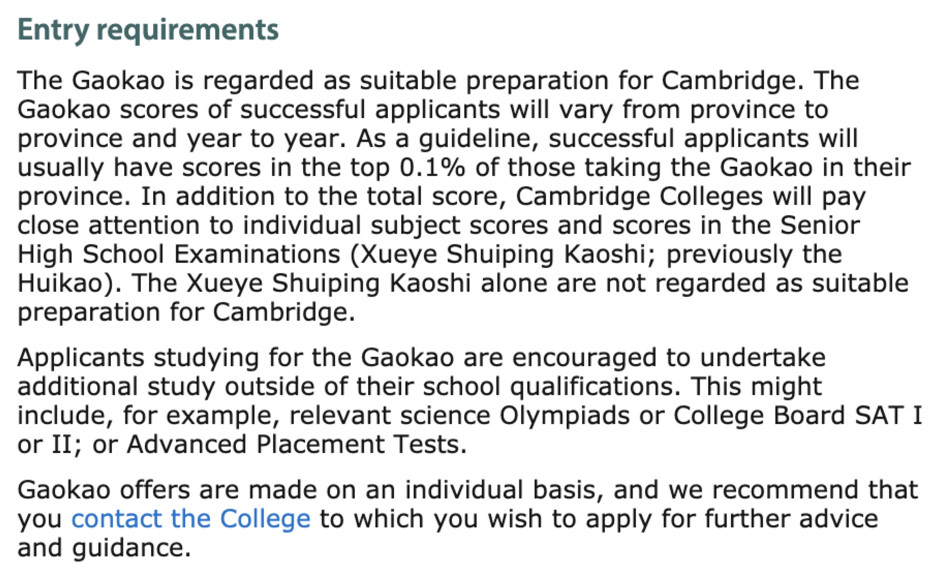Click the "Entry requirements" heading
This screenshot has height=569, width=941.
pos(148,30)
